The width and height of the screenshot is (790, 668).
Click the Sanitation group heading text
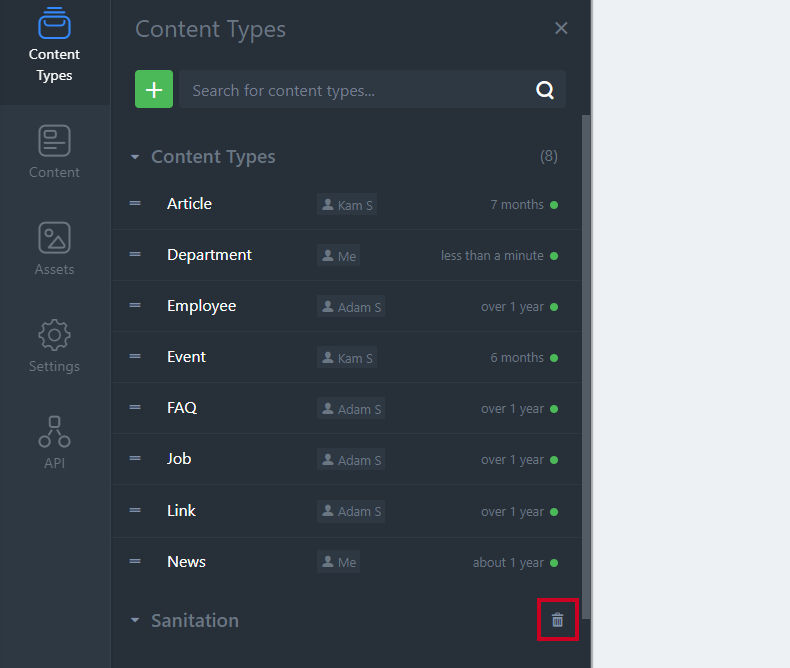click(195, 621)
